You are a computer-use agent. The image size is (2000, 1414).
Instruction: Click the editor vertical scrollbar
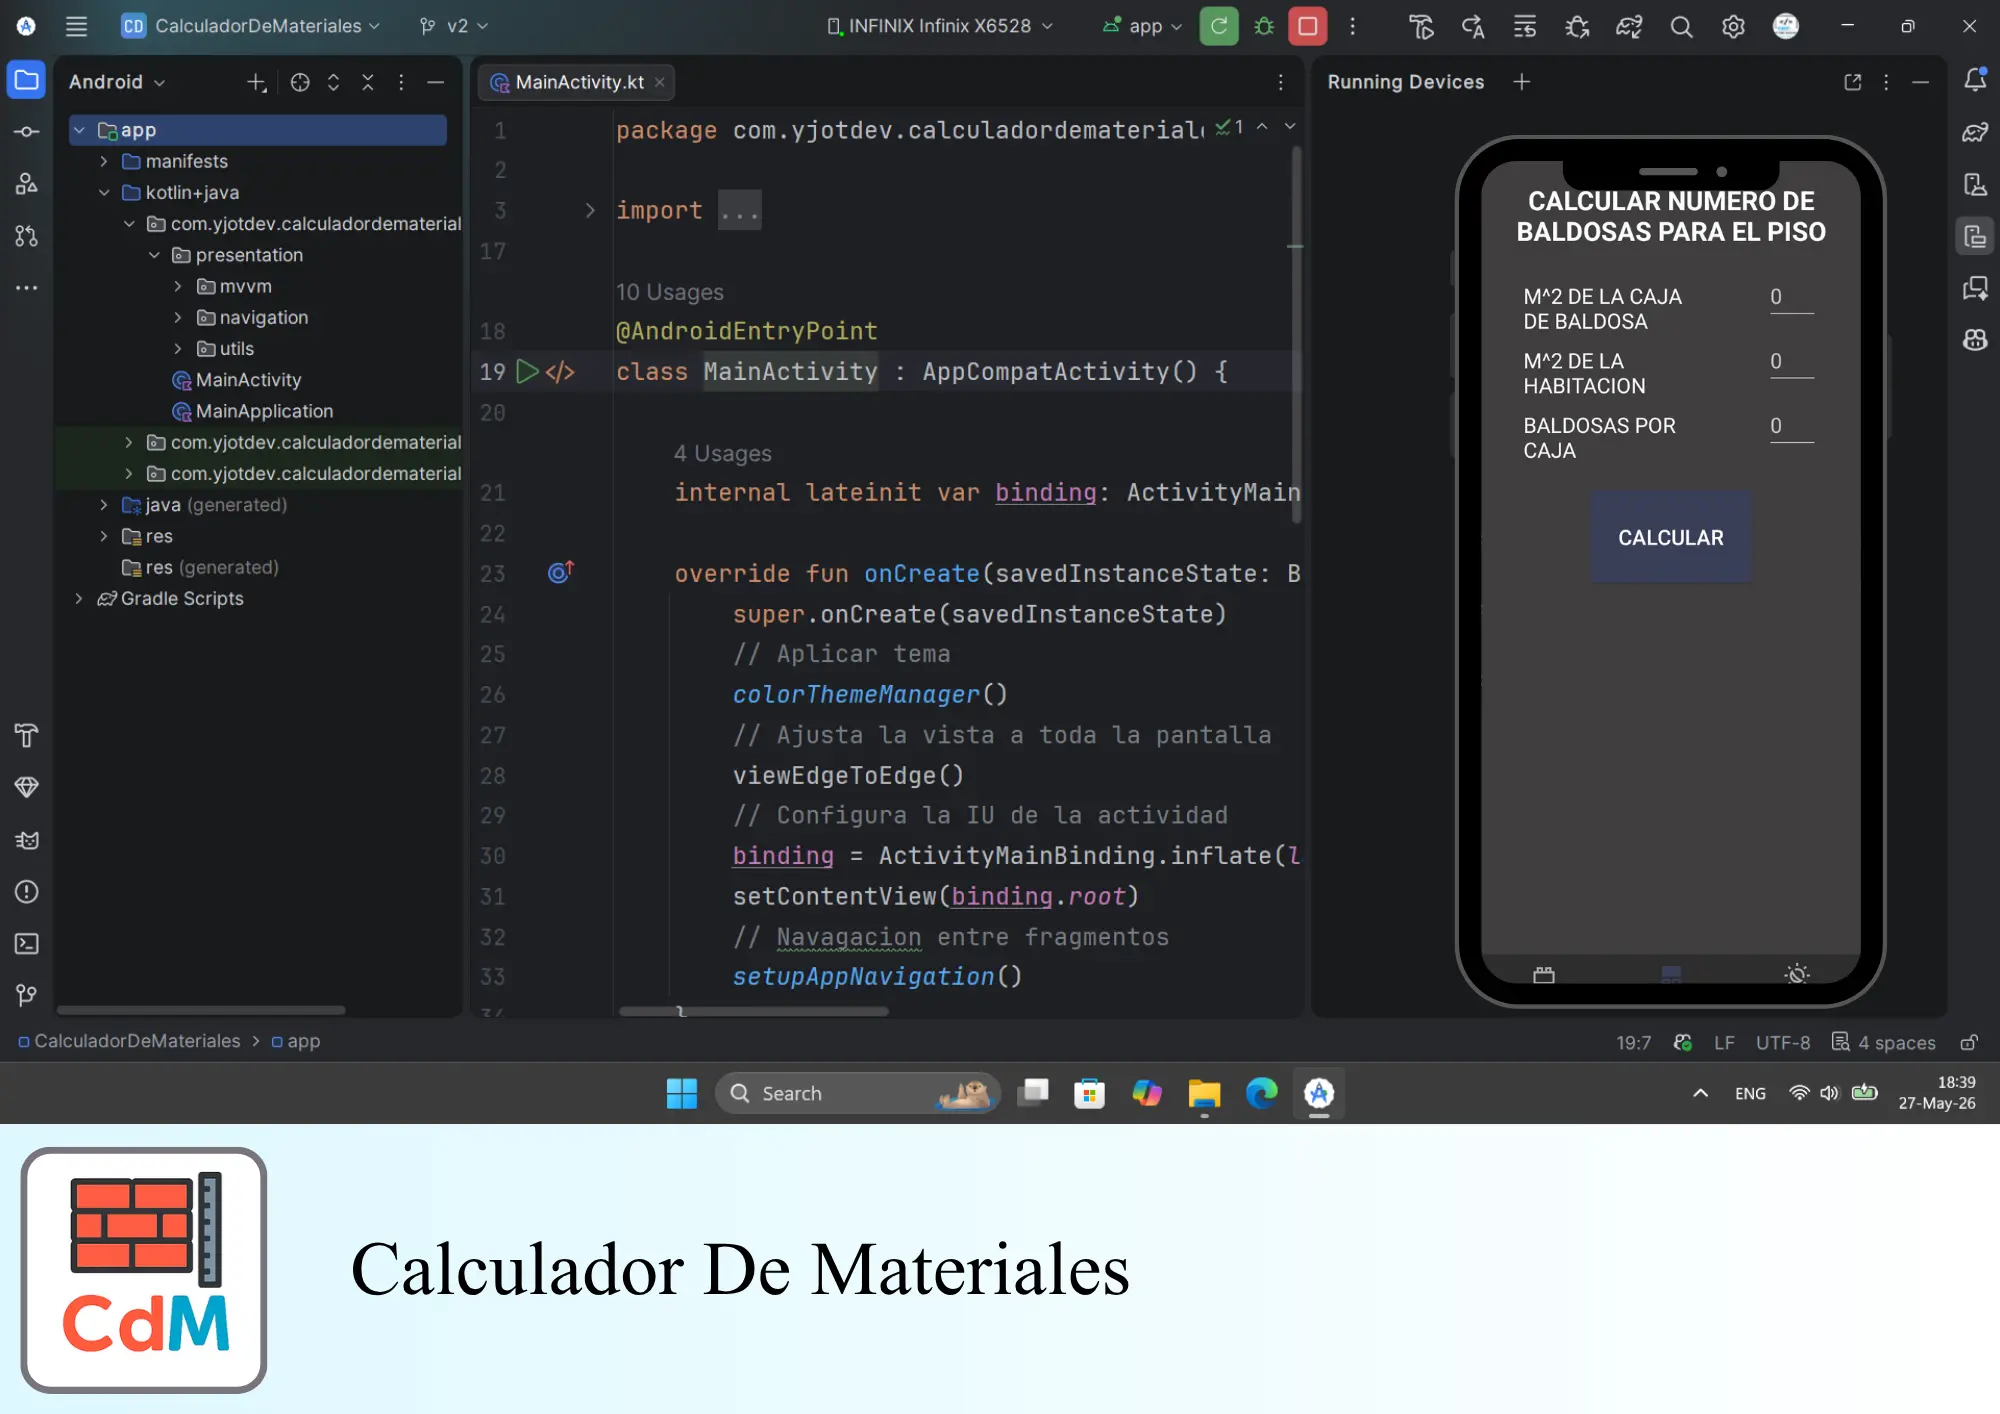coord(1296,335)
